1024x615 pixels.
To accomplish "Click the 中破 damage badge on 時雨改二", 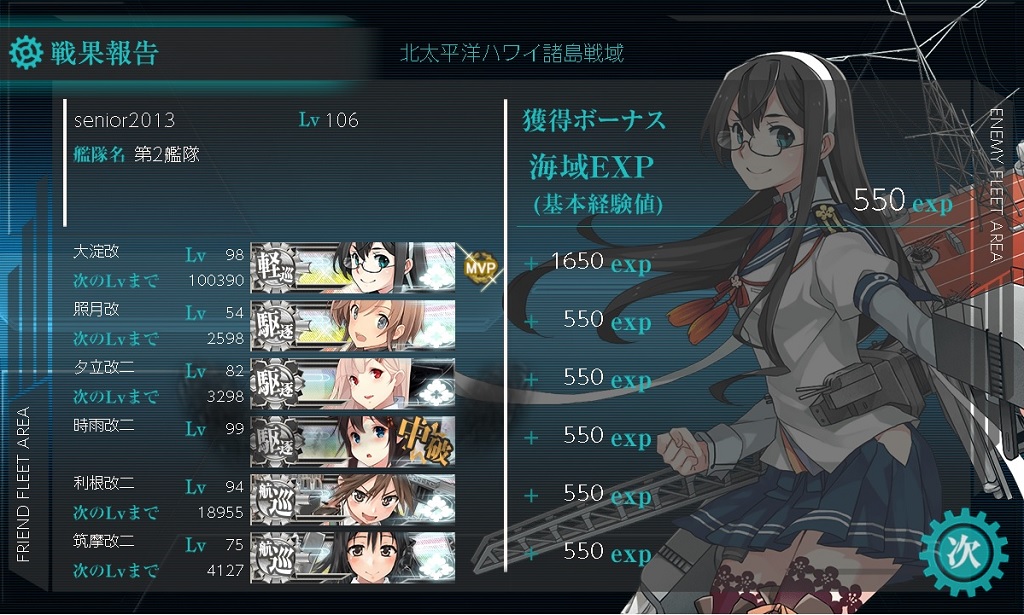I will [428, 441].
